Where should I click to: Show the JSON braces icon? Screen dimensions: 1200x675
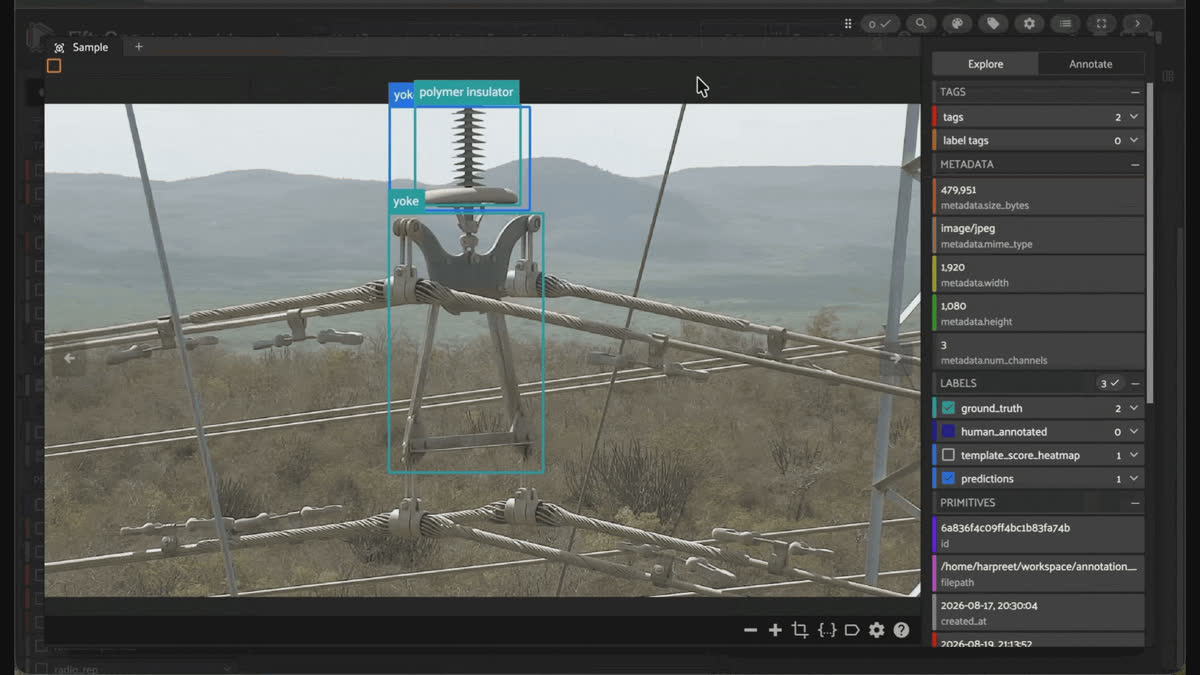827,630
